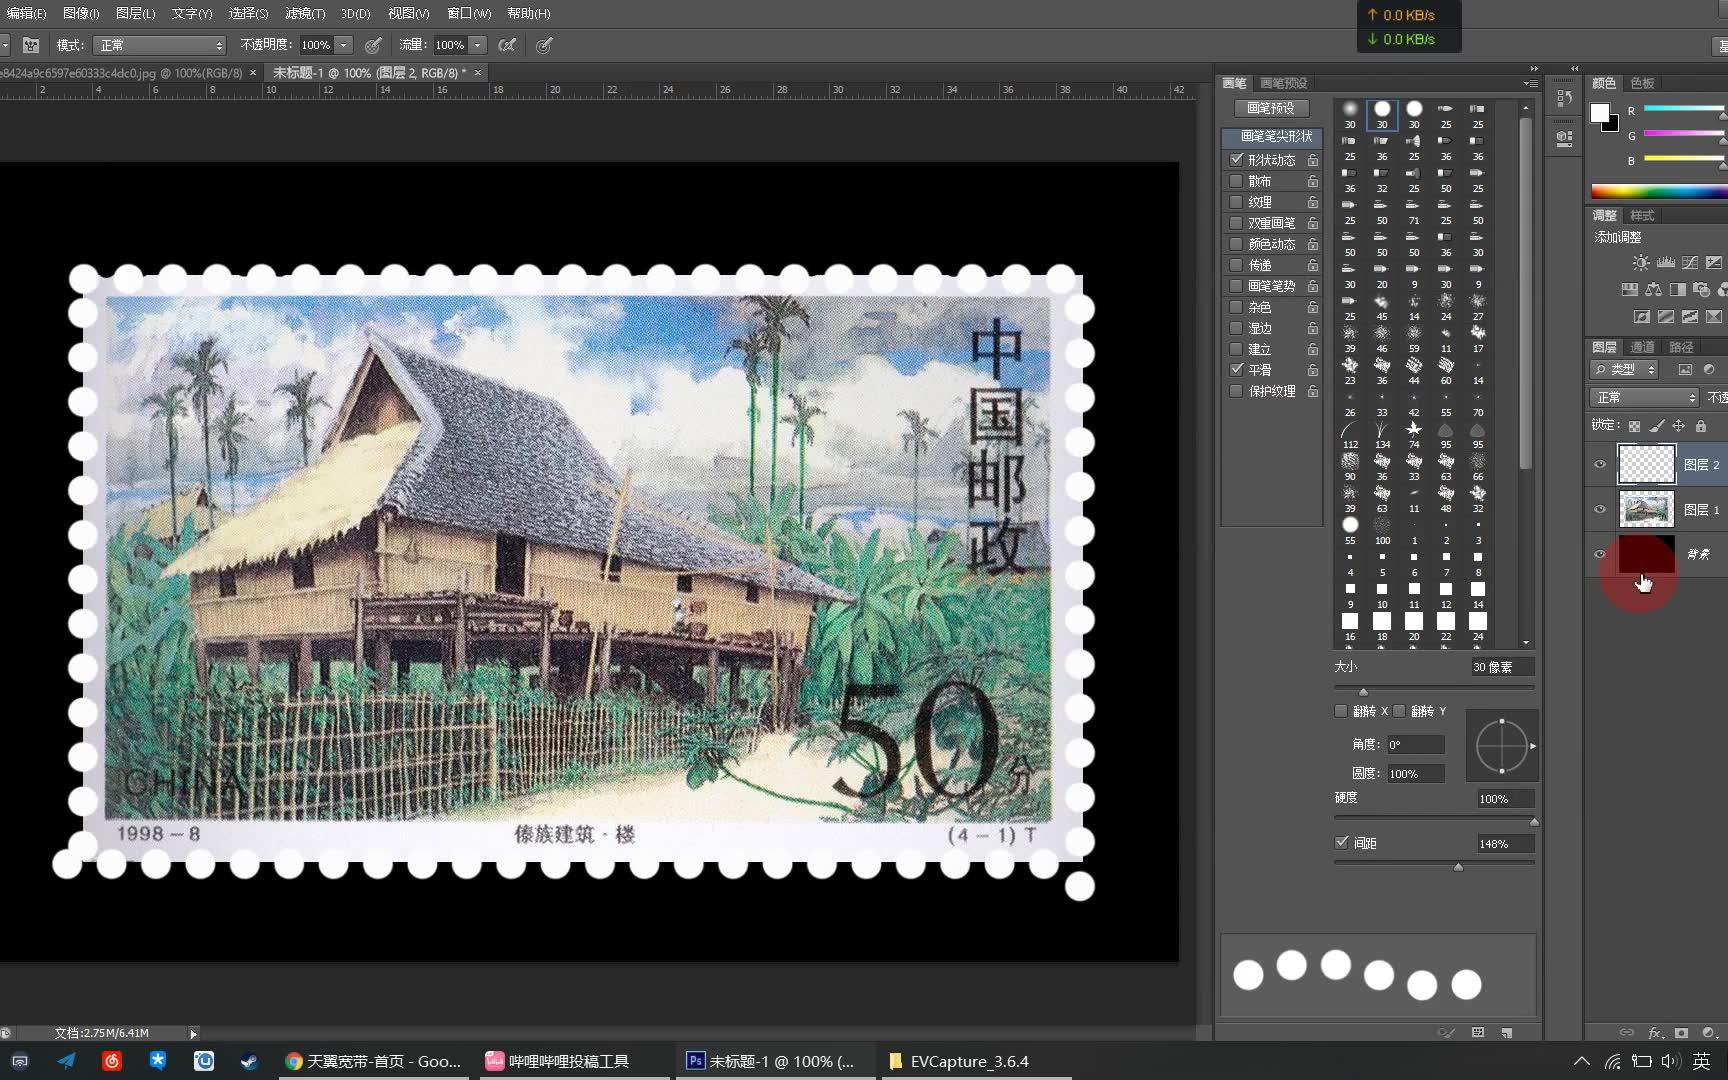Open the History panel icon in side dock

pos(1565,99)
